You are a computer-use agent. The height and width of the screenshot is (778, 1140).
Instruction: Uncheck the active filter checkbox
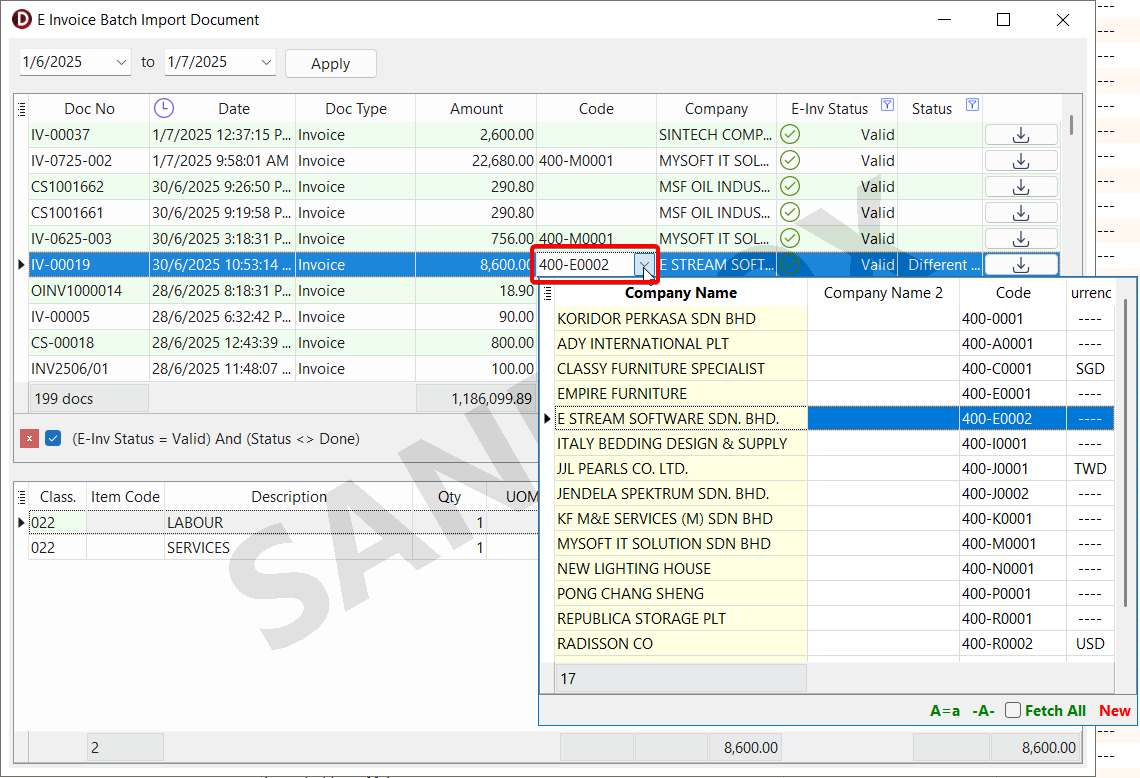54,439
